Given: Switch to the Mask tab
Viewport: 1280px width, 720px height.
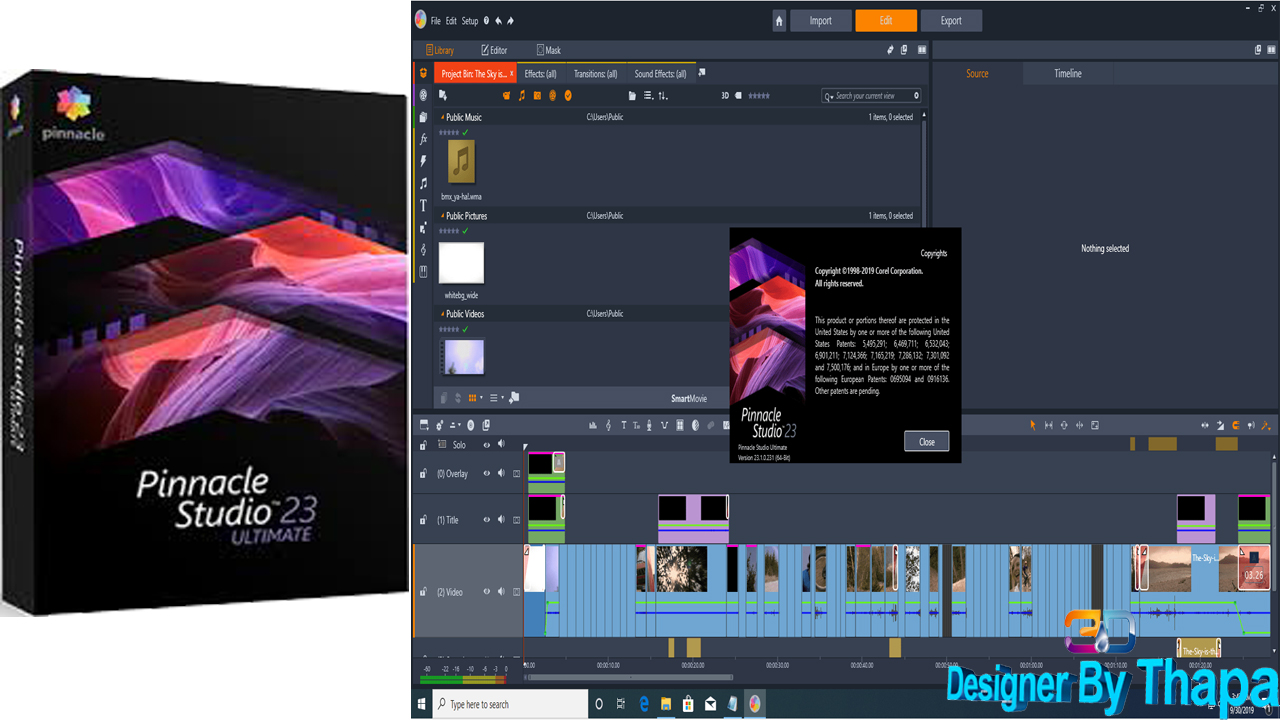Looking at the screenshot, I should tap(549, 50).
